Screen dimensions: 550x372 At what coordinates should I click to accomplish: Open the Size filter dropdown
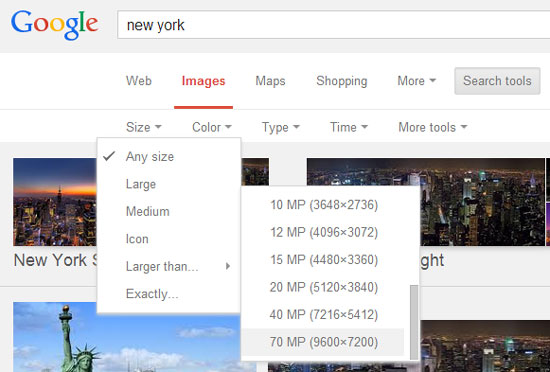coord(144,127)
